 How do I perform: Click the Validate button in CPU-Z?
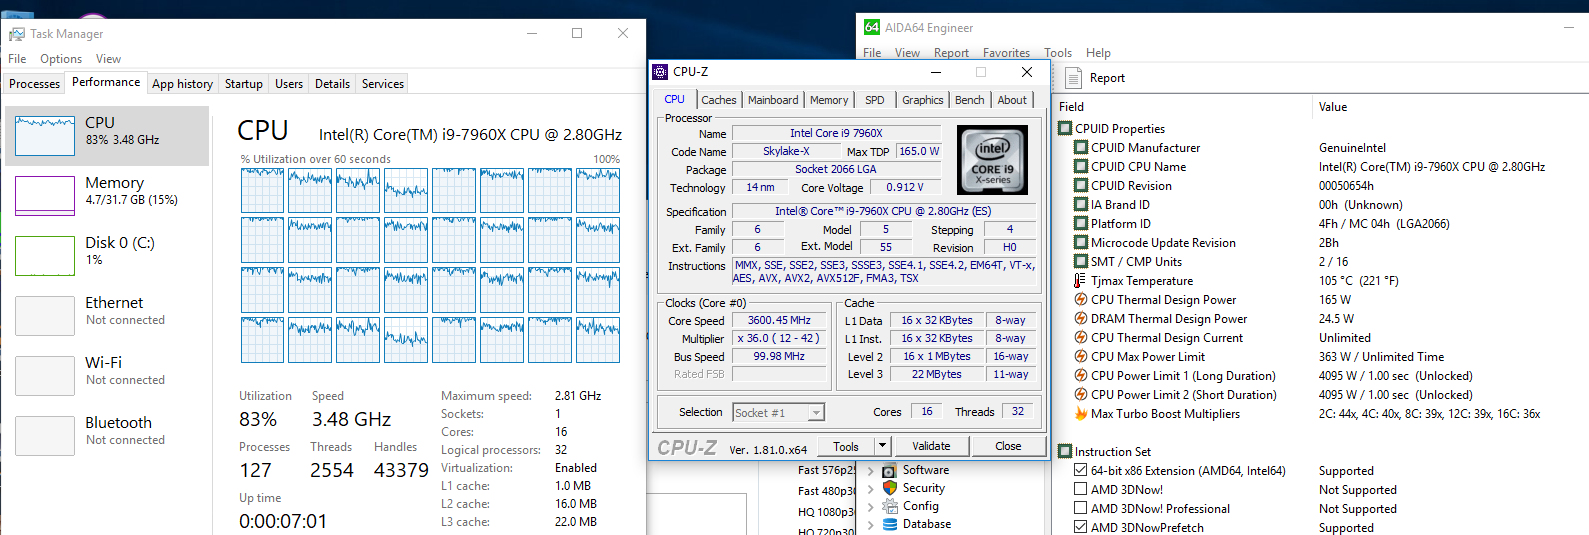931,446
